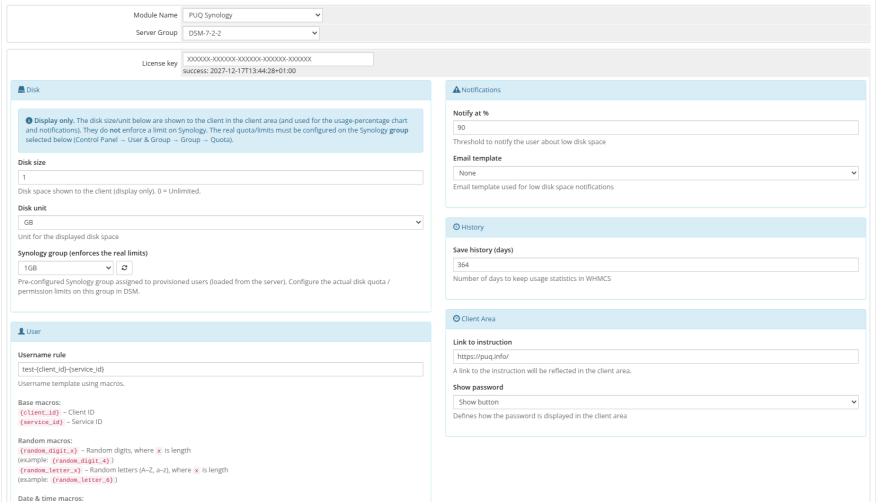Click the 'Server Group' label

[x=157, y=33]
